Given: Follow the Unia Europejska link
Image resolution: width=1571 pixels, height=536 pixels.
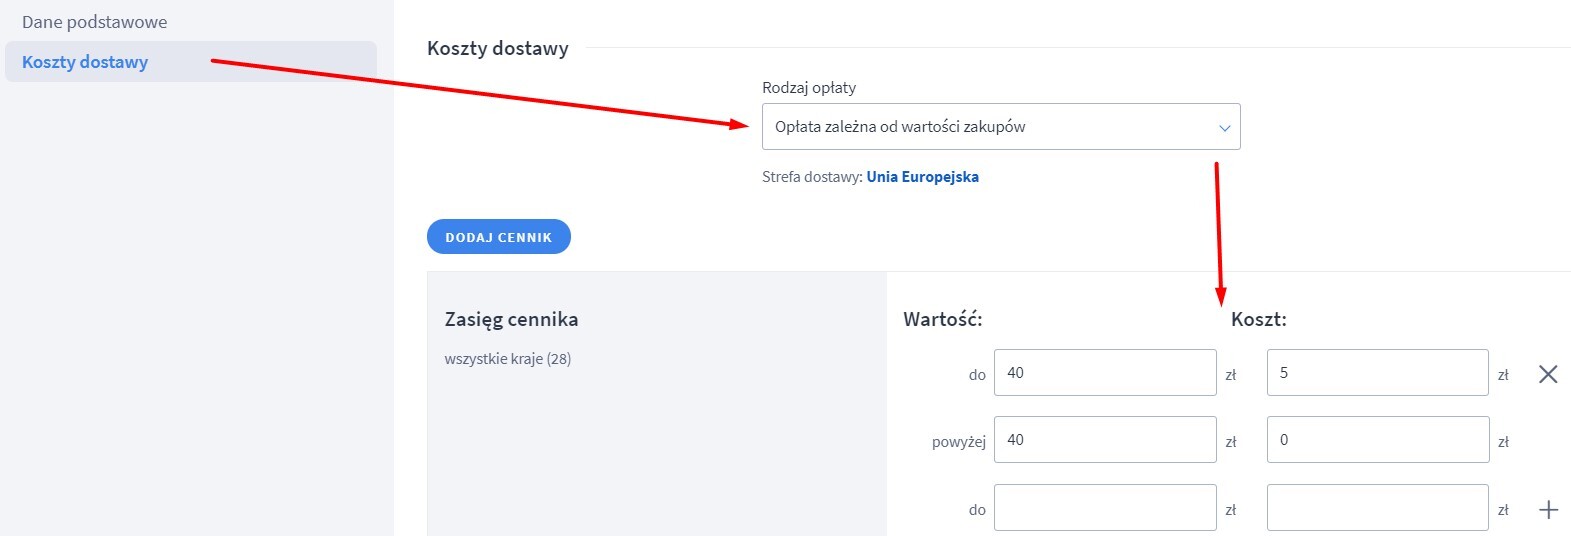Looking at the screenshot, I should (922, 177).
